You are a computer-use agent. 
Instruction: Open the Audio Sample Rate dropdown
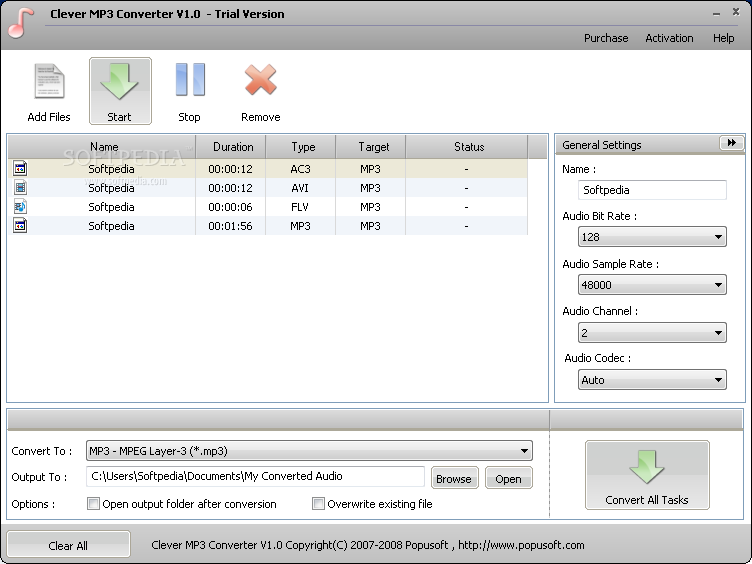[652, 285]
